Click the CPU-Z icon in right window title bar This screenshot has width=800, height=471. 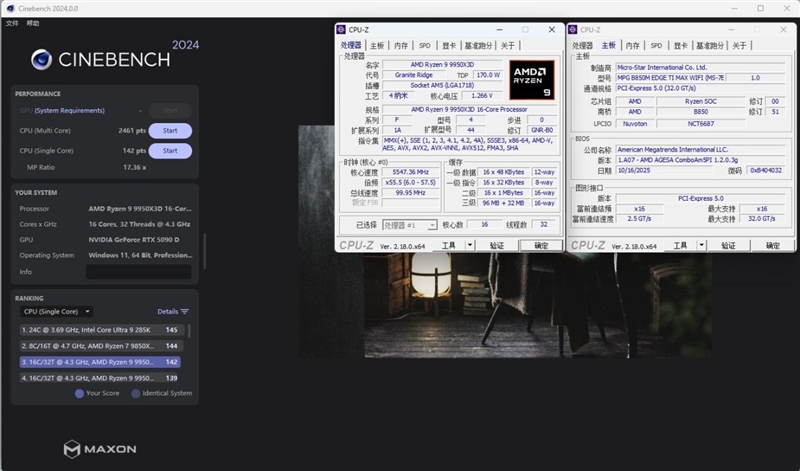click(x=574, y=30)
